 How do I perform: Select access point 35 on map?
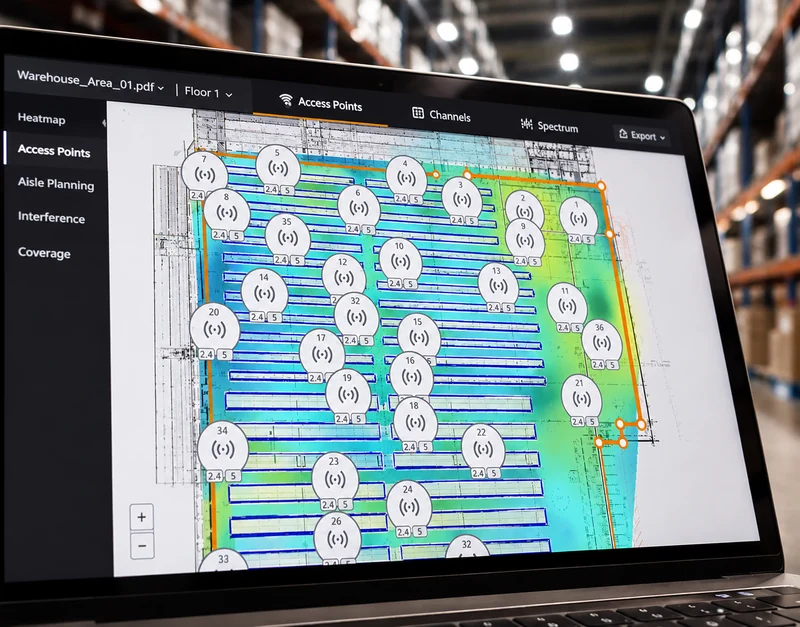(288, 235)
